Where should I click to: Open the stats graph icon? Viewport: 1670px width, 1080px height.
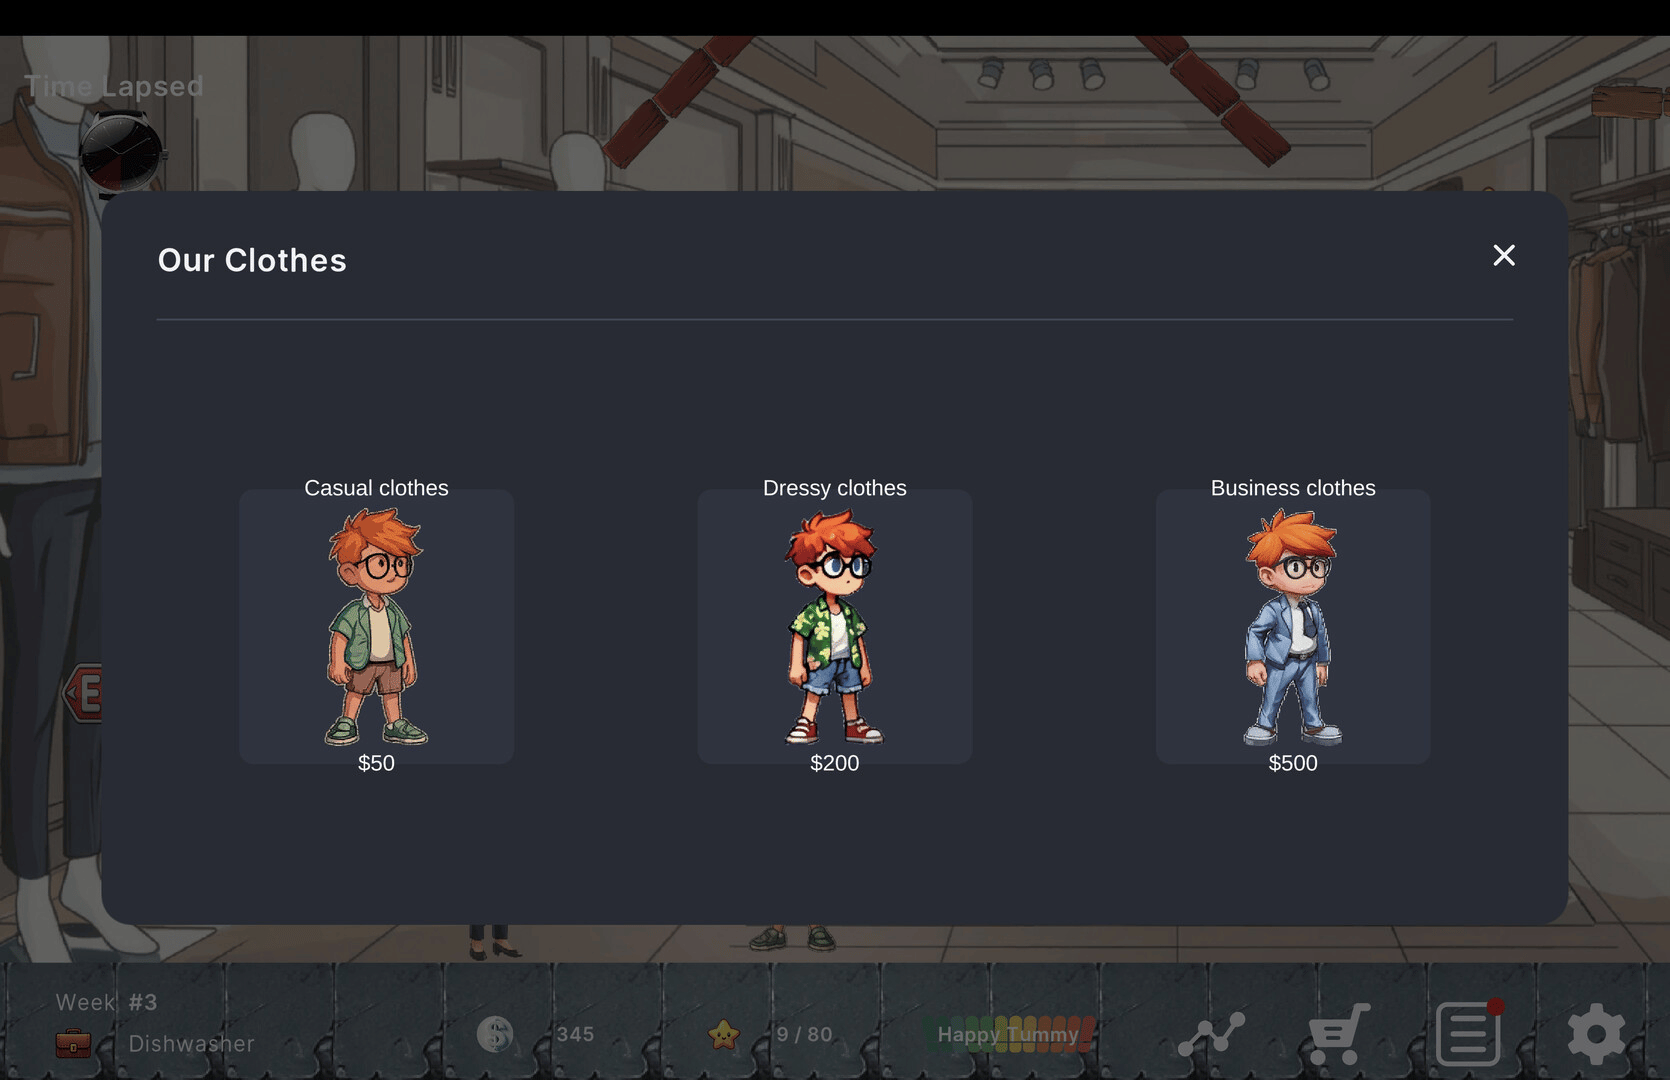coord(1211,1034)
